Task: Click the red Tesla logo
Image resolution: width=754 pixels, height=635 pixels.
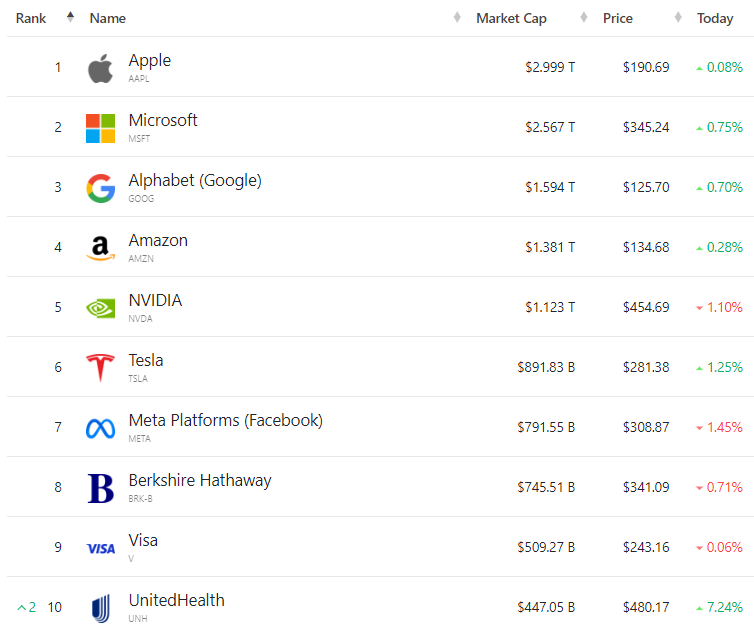Action: pyautogui.click(x=100, y=368)
